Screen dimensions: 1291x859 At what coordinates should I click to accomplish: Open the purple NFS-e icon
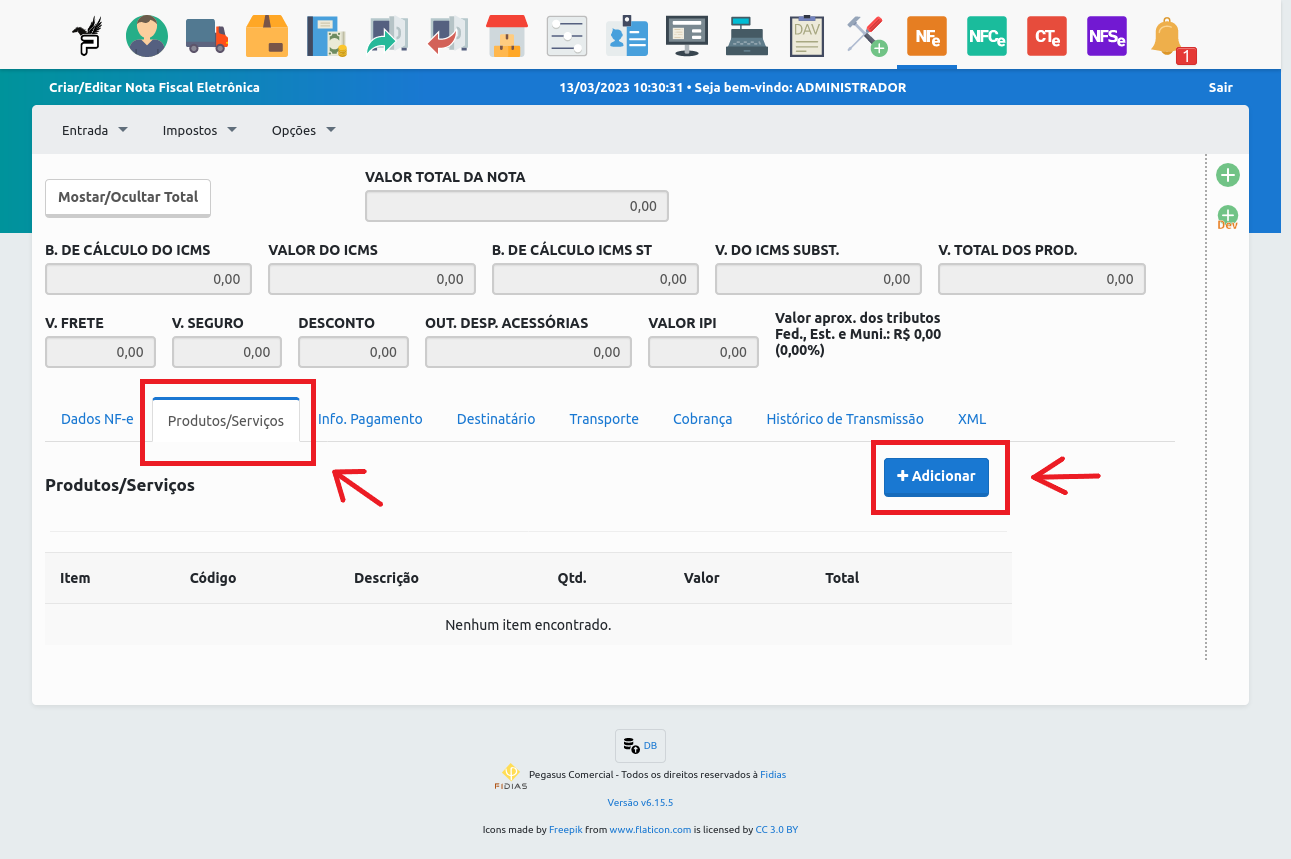(x=1107, y=36)
